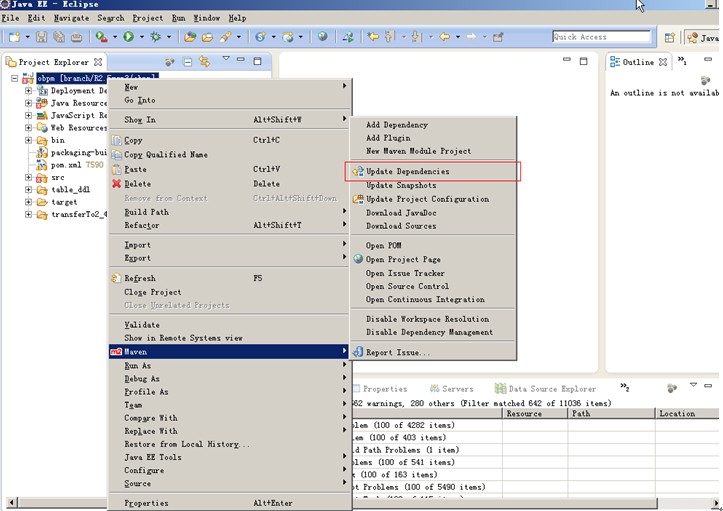Choose Add Dependency in the Maven submenu
This screenshot has height=511, width=723.
coord(433,125)
